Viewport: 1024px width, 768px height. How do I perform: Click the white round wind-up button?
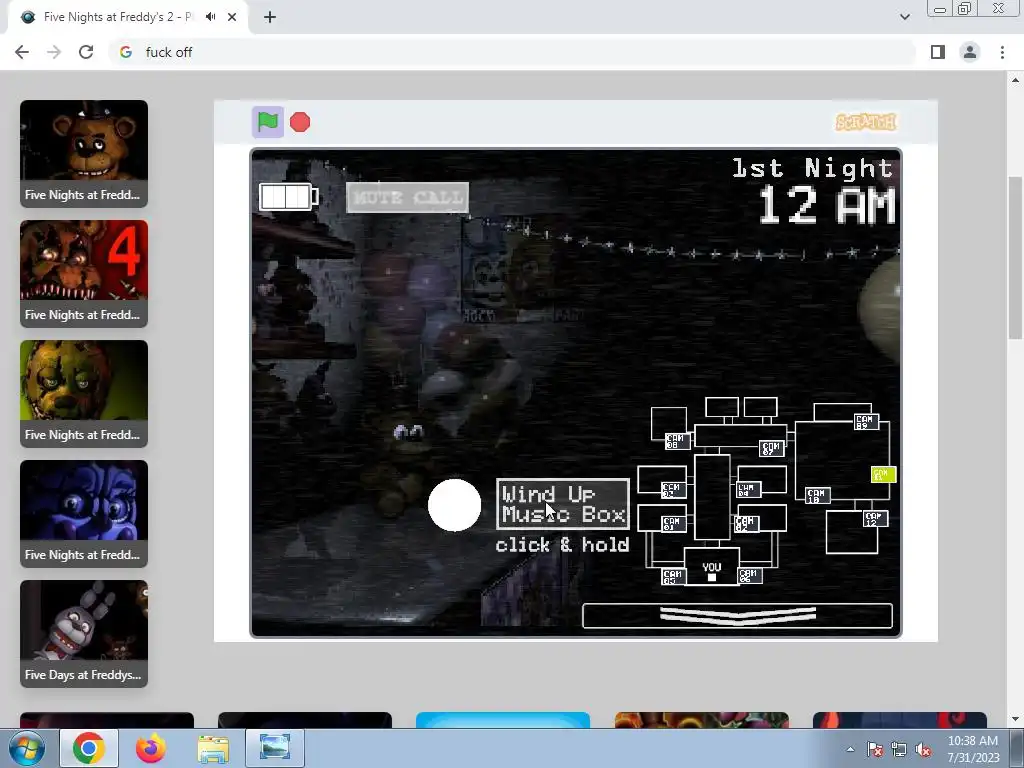(x=455, y=505)
